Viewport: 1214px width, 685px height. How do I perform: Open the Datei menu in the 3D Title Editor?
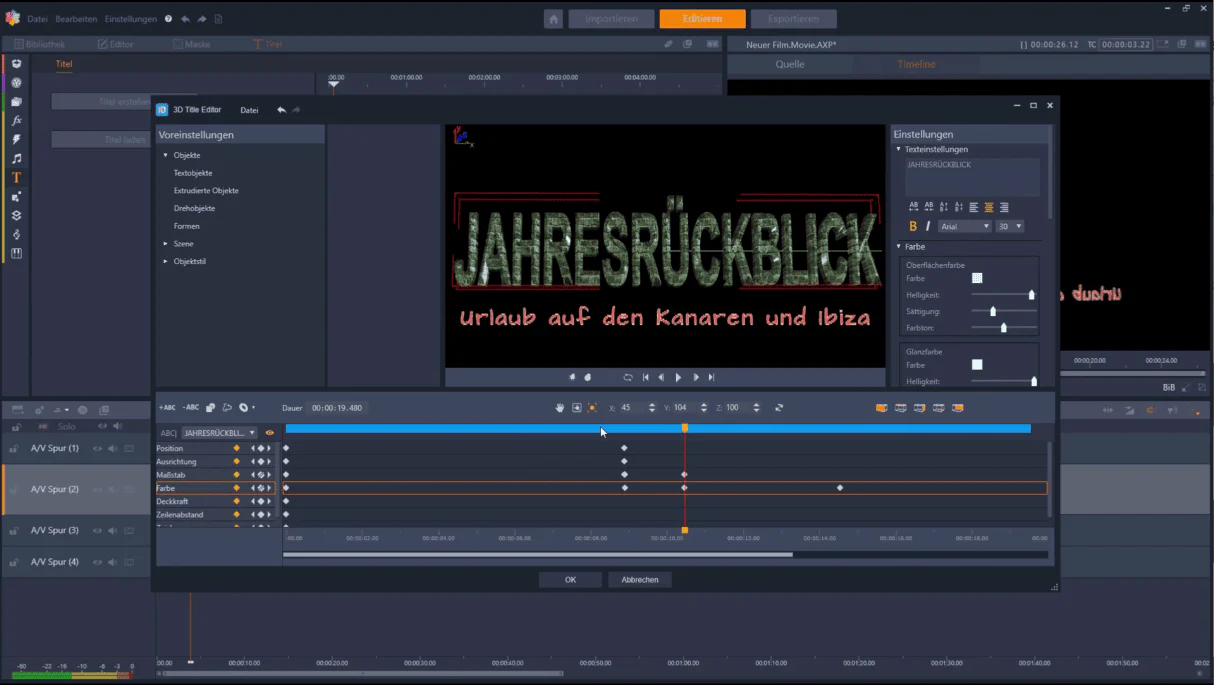249,110
